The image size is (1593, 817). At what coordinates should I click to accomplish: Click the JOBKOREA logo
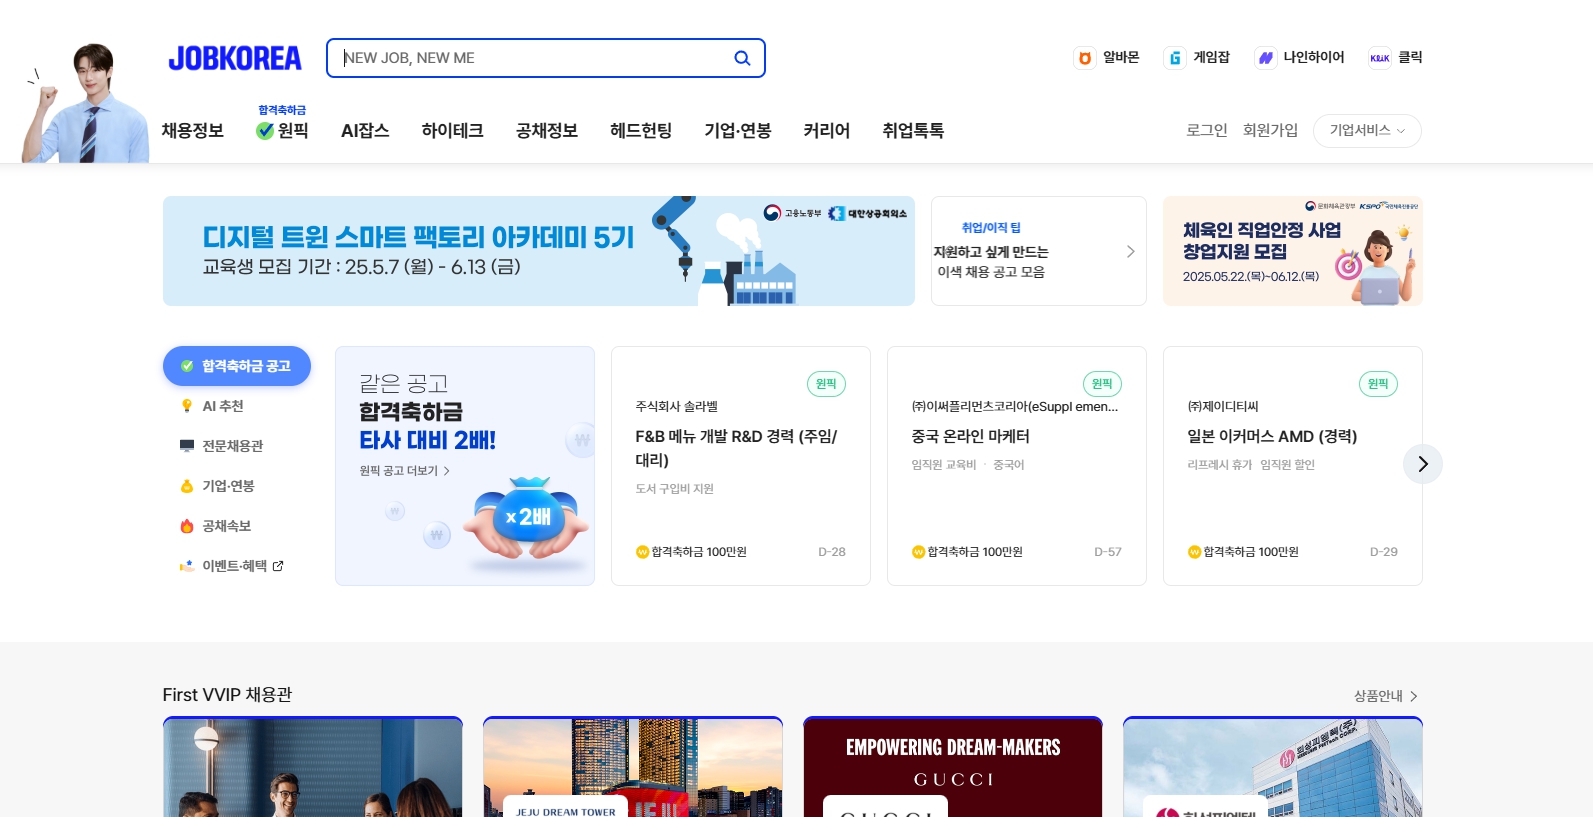[x=234, y=58]
